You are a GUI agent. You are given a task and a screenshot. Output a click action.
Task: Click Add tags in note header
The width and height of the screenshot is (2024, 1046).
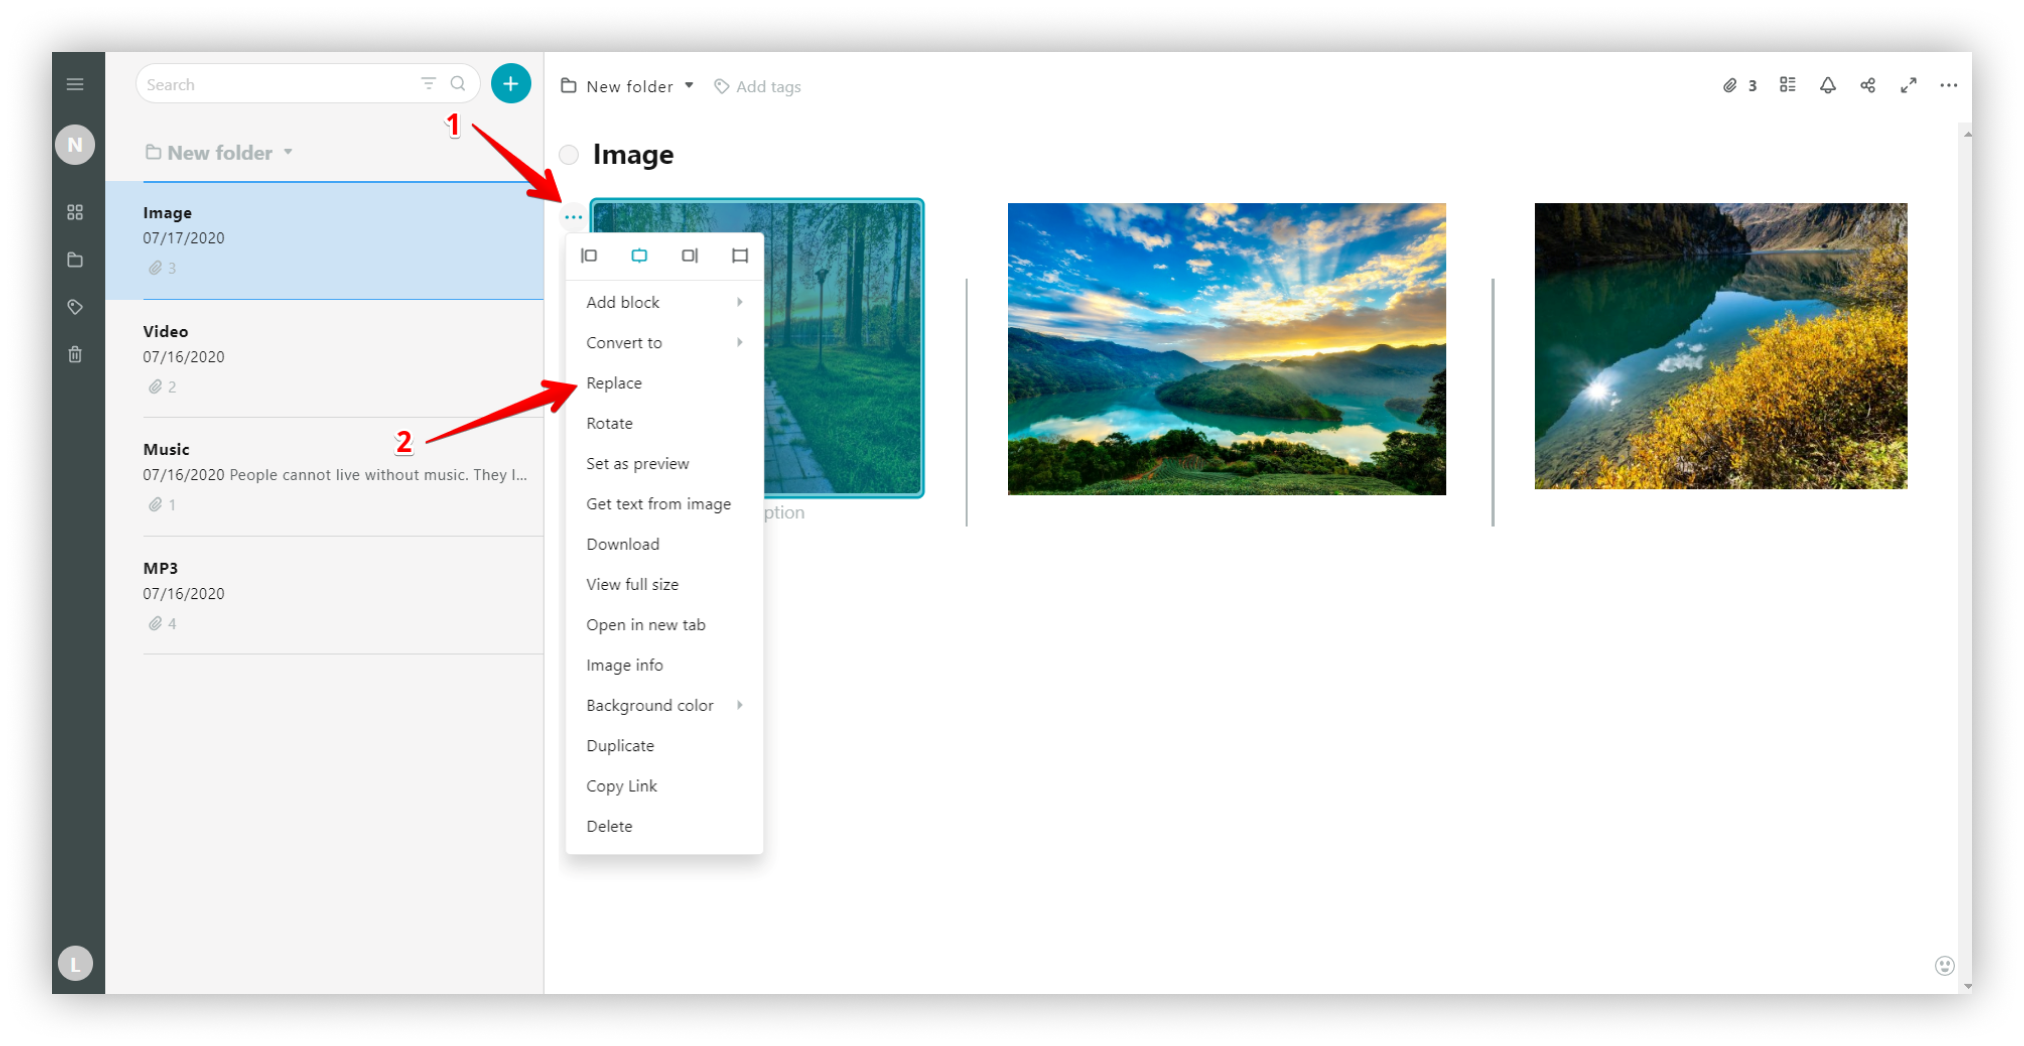click(758, 86)
